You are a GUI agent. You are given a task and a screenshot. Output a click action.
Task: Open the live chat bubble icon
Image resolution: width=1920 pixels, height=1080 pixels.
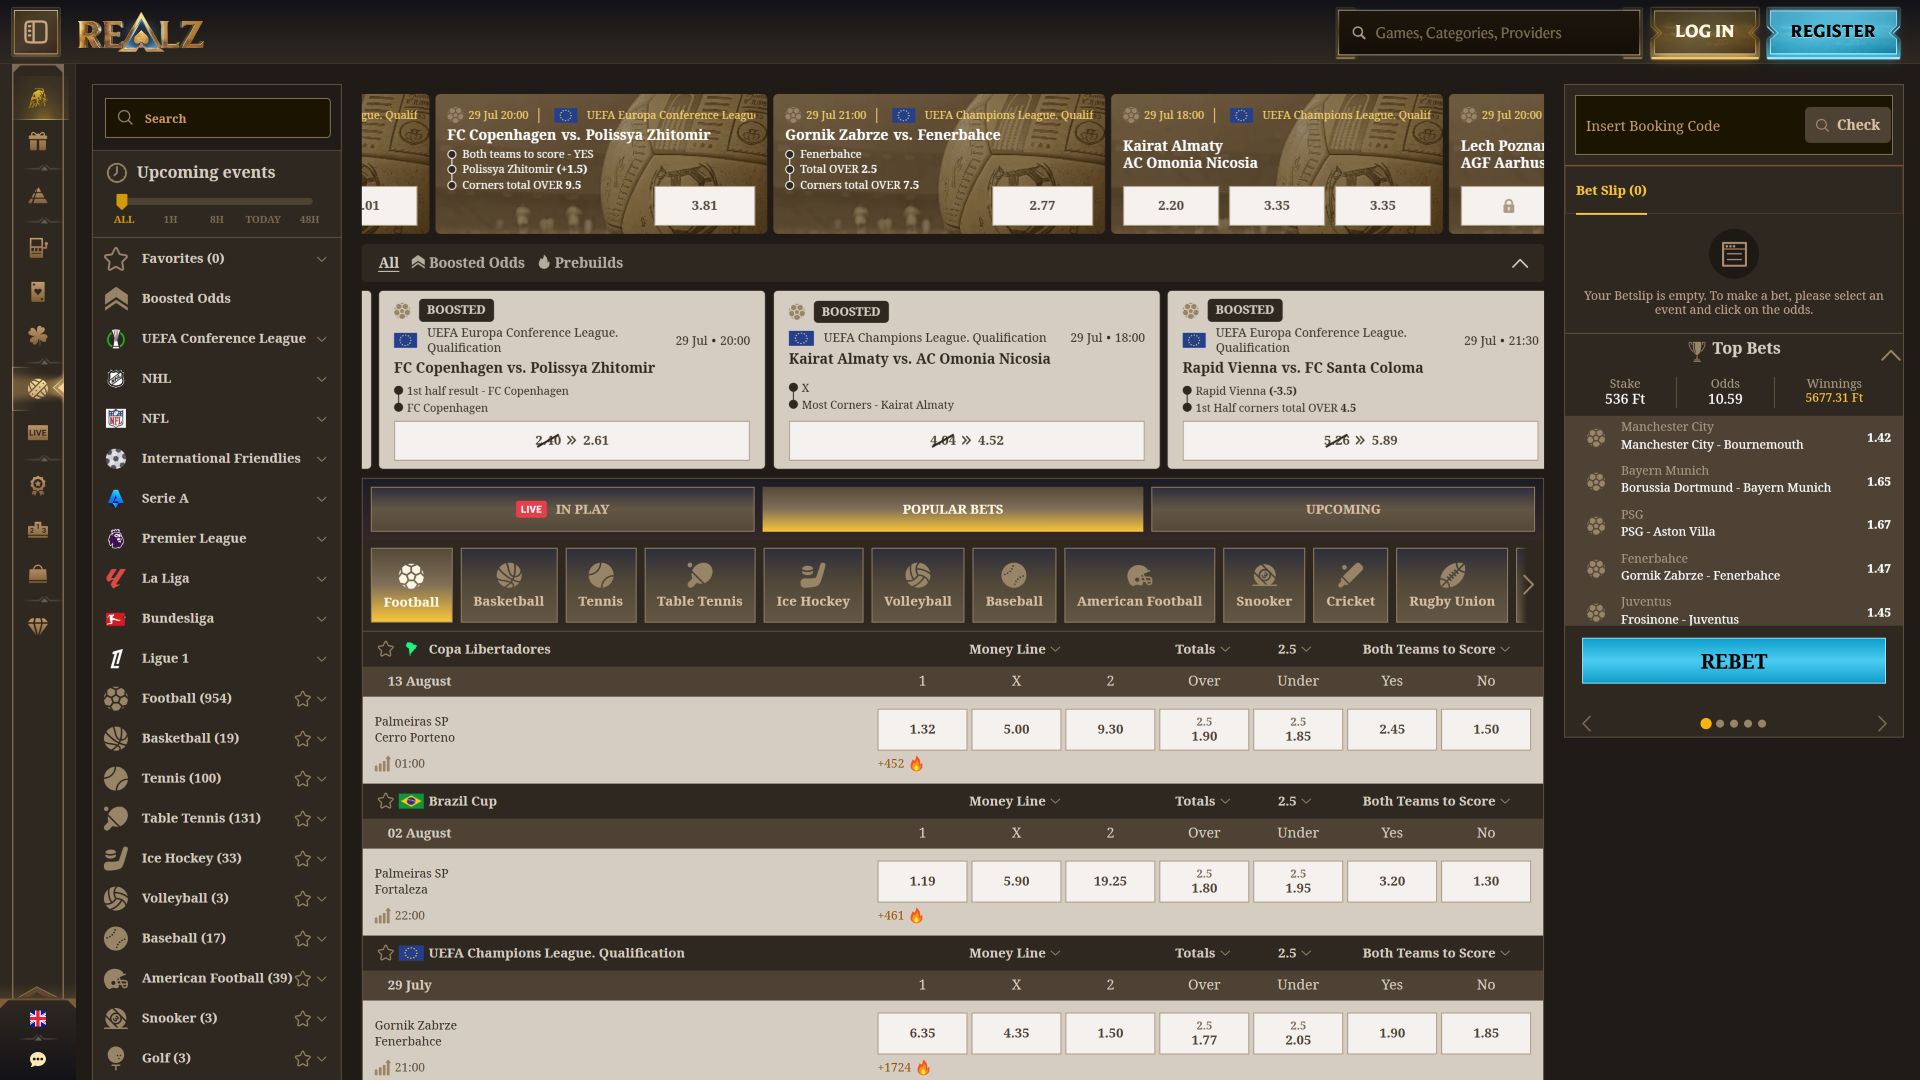[38, 1060]
